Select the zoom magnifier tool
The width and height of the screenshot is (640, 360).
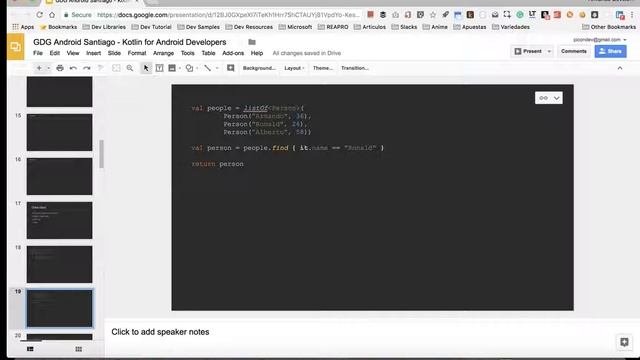click(130, 68)
